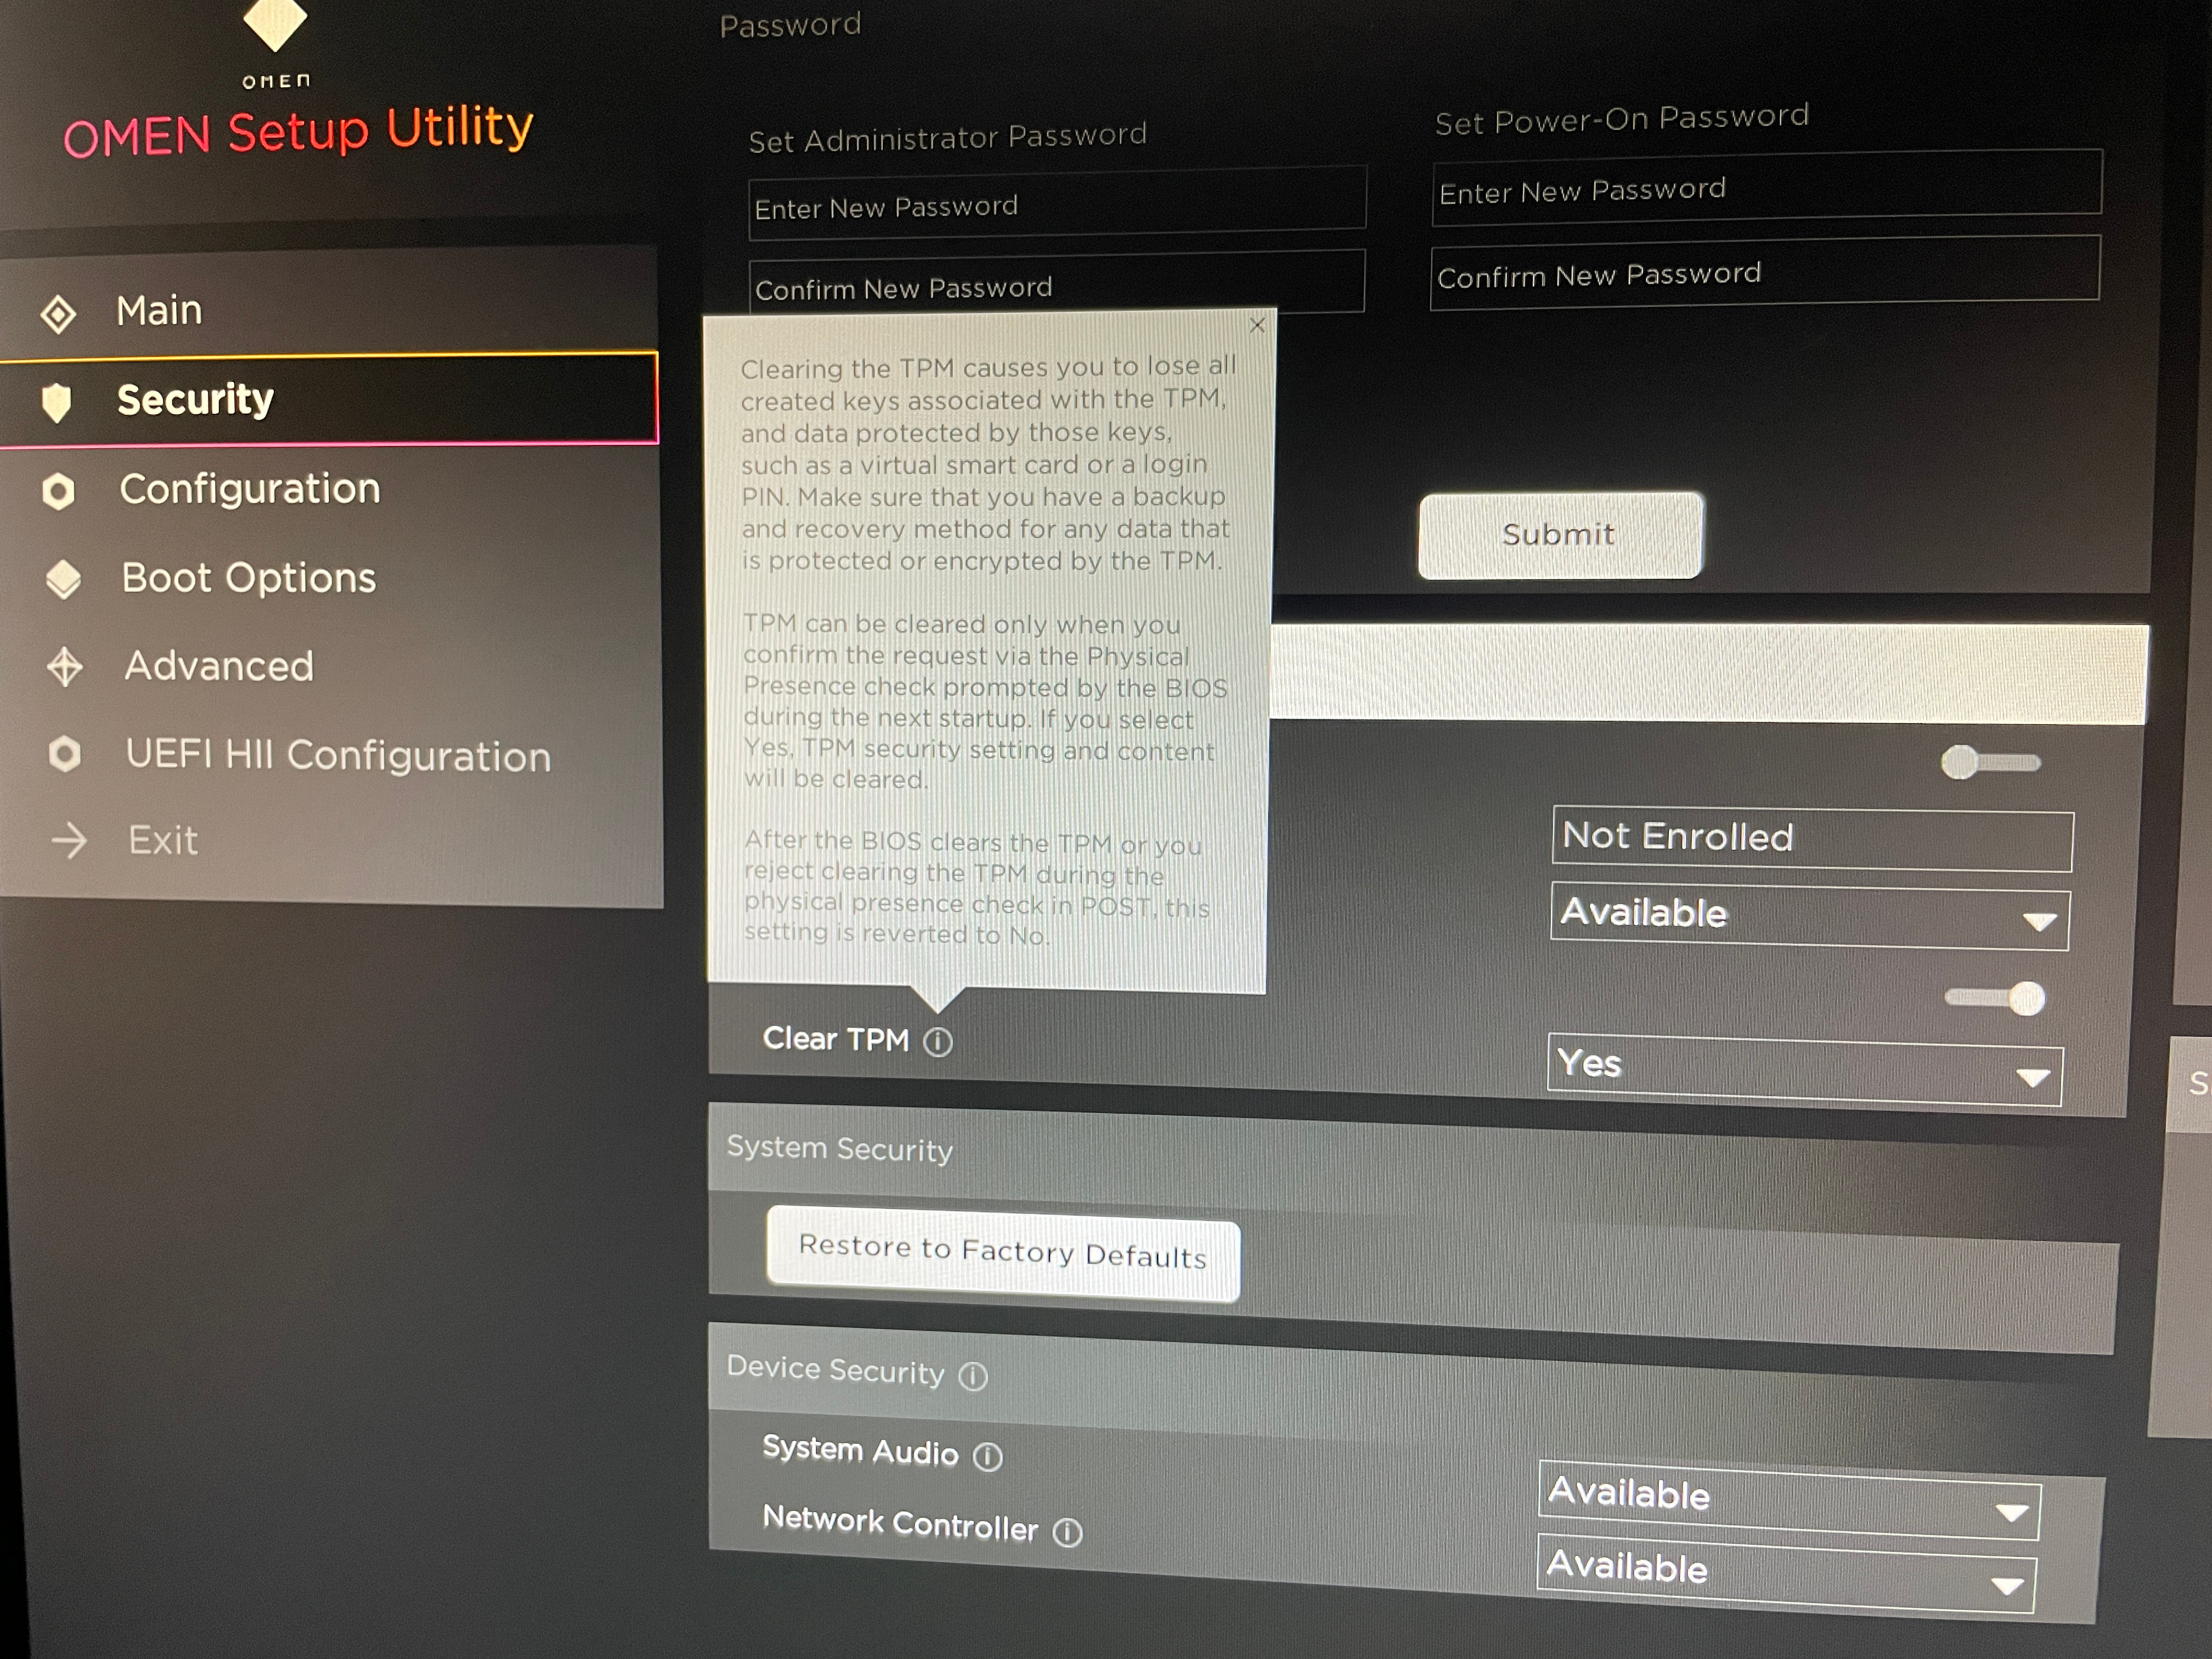Click the Advanced crosshair icon
This screenshot has width=2212, height=1659.
[65, 667]
